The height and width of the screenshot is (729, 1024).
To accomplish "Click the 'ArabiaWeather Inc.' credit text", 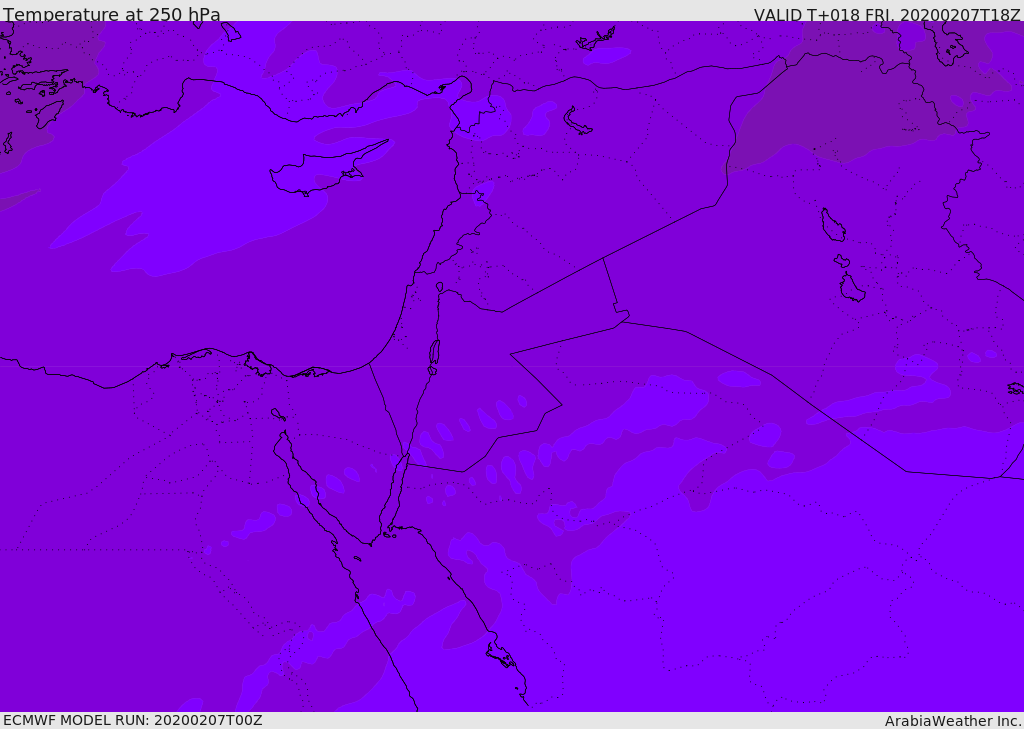I will pos(953,721).
